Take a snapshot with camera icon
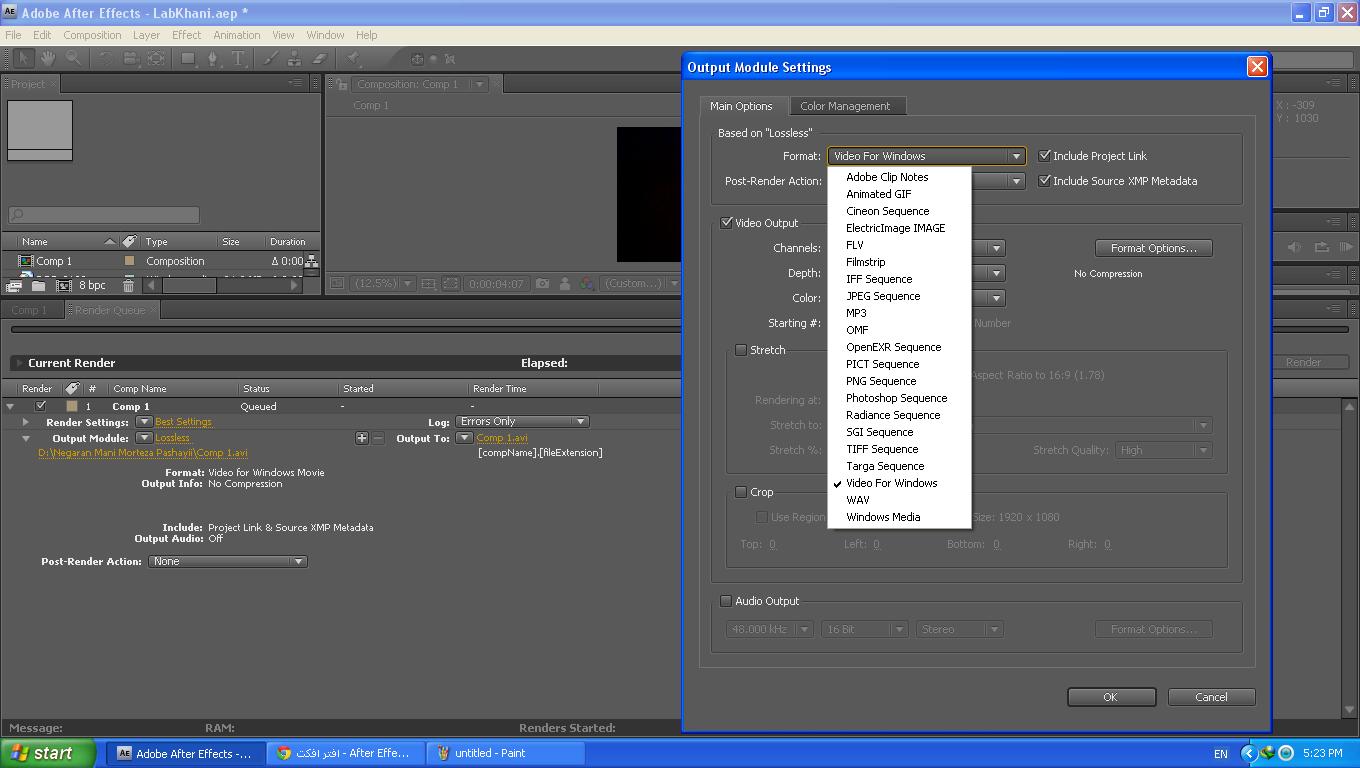1360x768 pixels. [542, 284]
